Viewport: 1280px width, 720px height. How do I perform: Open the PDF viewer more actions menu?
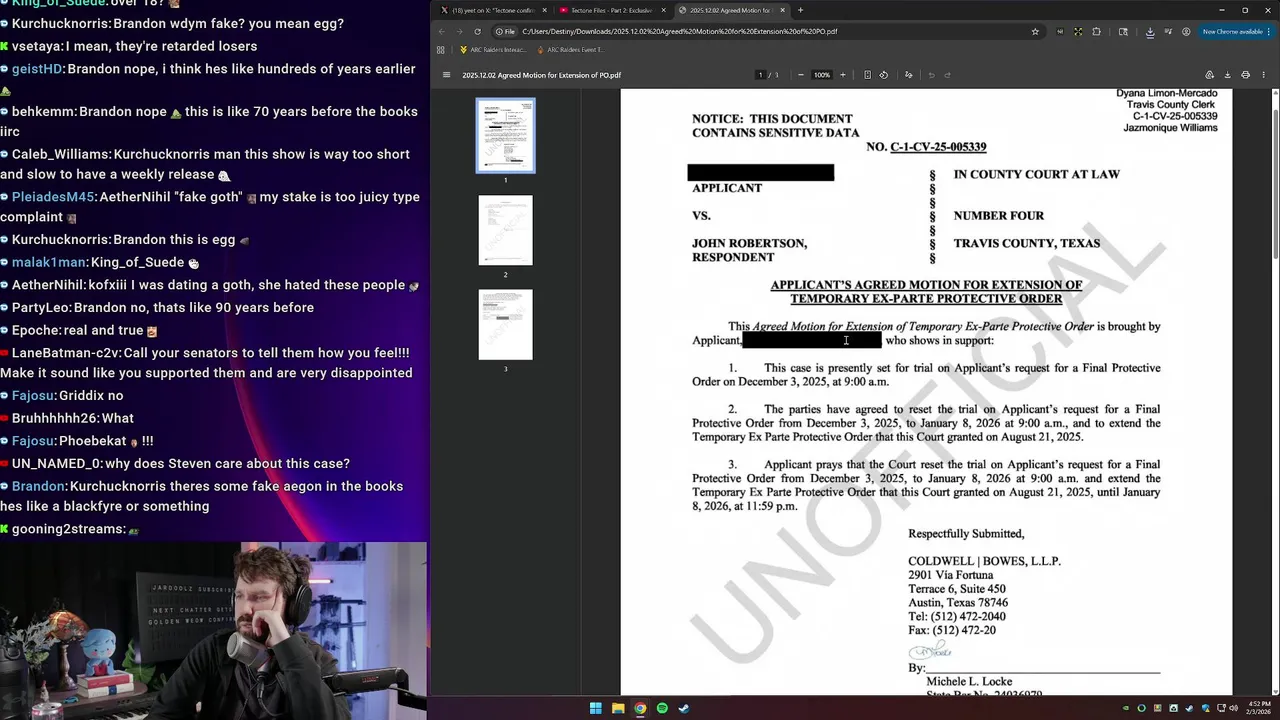1264,75
